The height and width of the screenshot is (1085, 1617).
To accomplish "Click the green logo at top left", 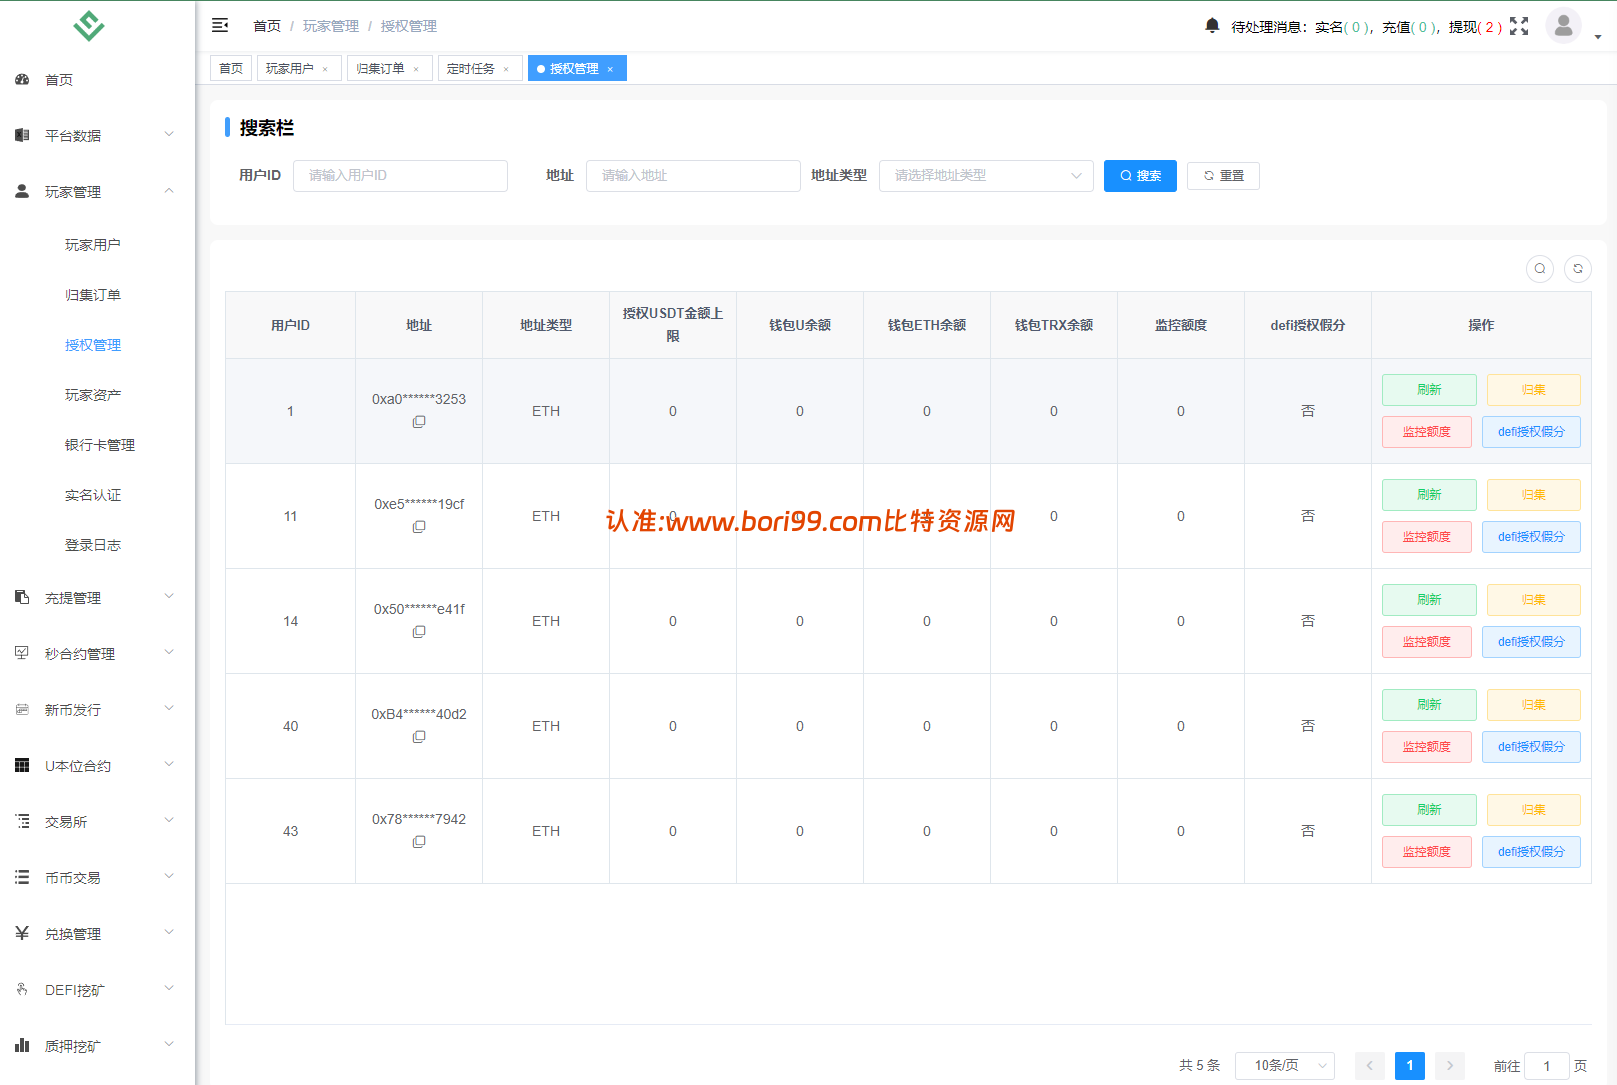I will tap(89, 25).
